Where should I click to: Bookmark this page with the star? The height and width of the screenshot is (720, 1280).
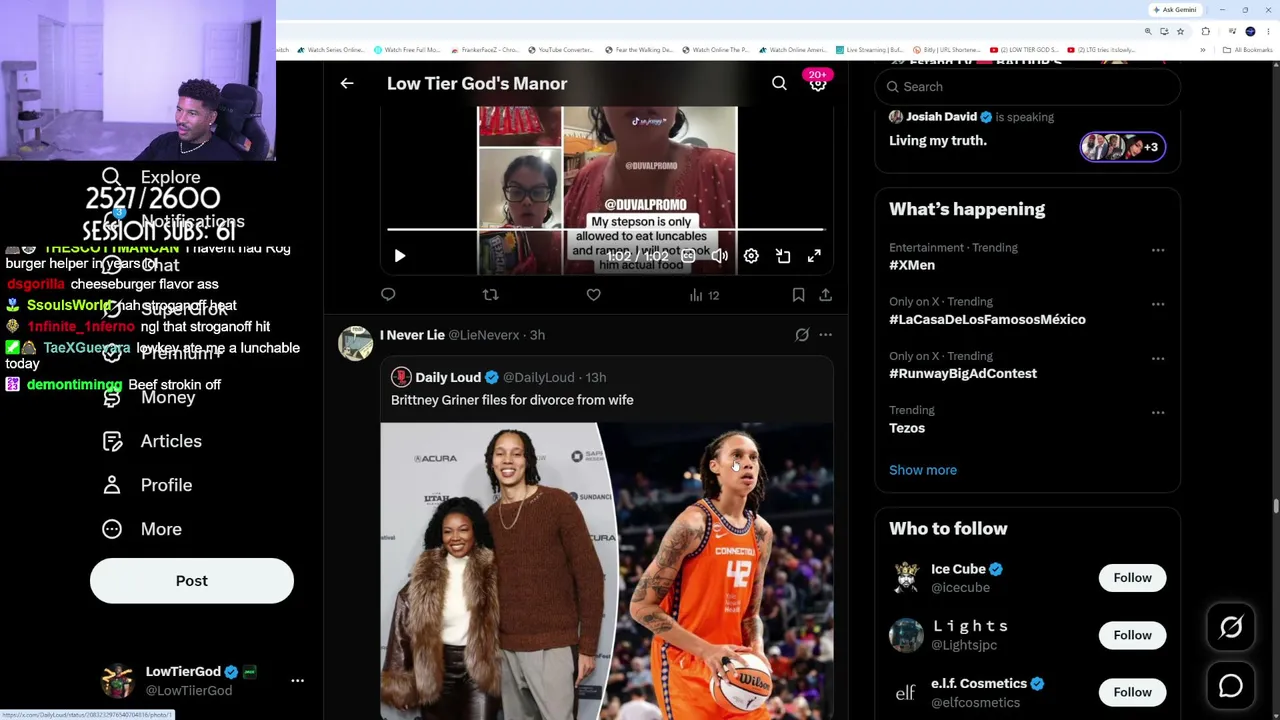(1180, 31)
